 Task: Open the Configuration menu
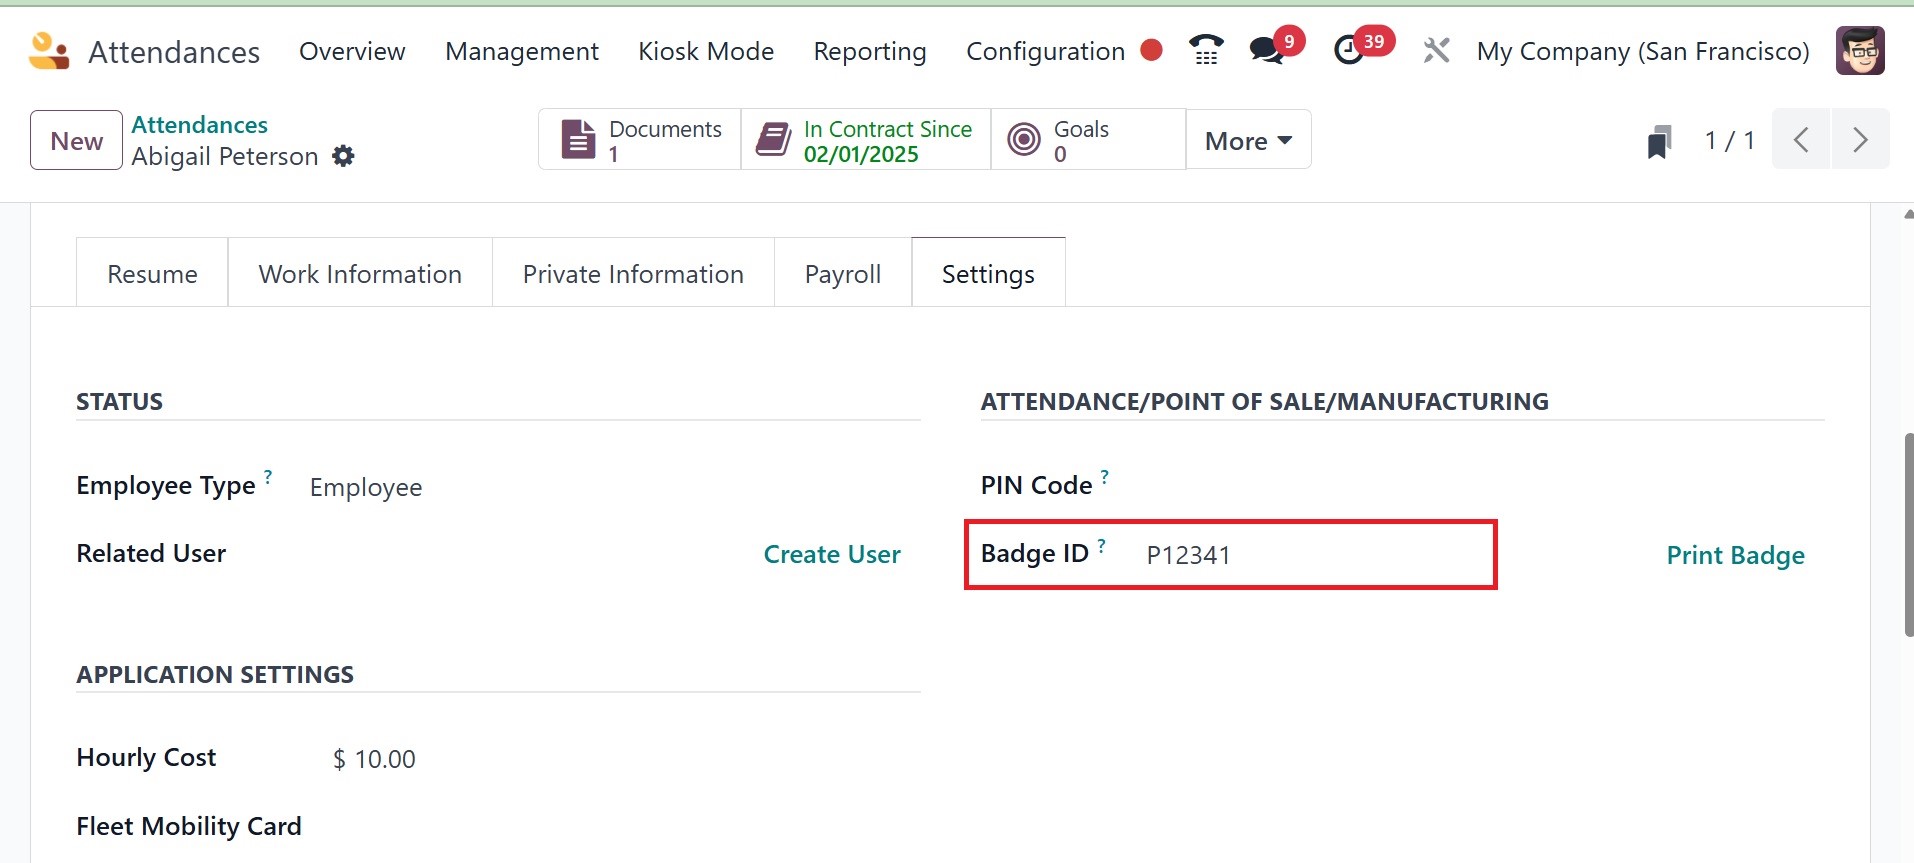pos(1045,51)
